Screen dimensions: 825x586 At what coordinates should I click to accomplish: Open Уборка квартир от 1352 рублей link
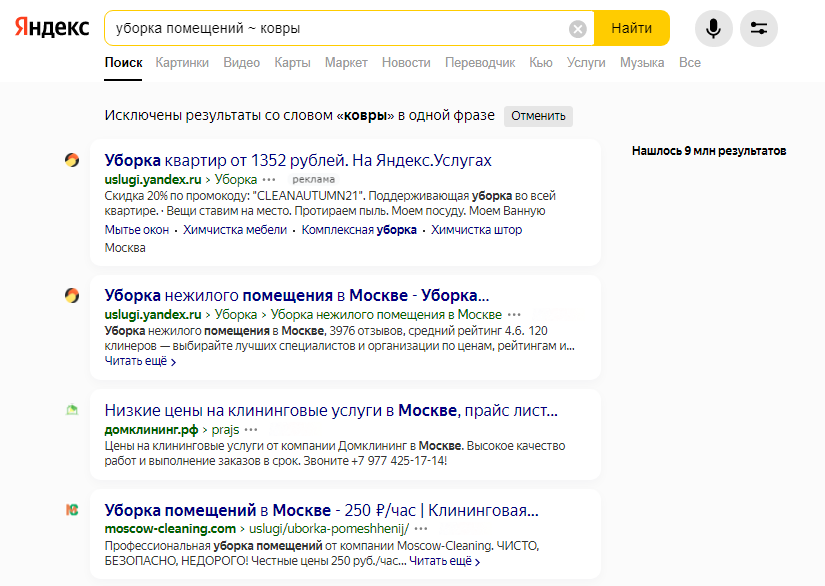pyautogui.click(x=298, y=160)
